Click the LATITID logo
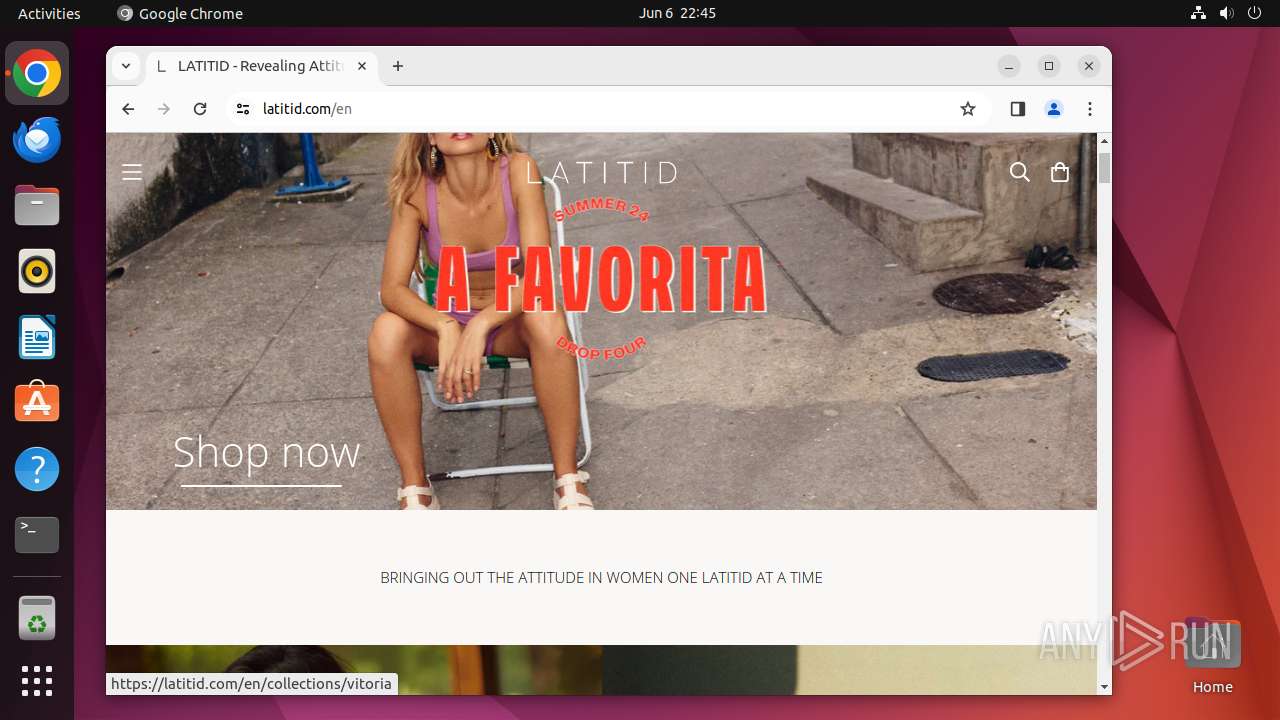This screenshot has height=720, width=1280. pos(602,172)
